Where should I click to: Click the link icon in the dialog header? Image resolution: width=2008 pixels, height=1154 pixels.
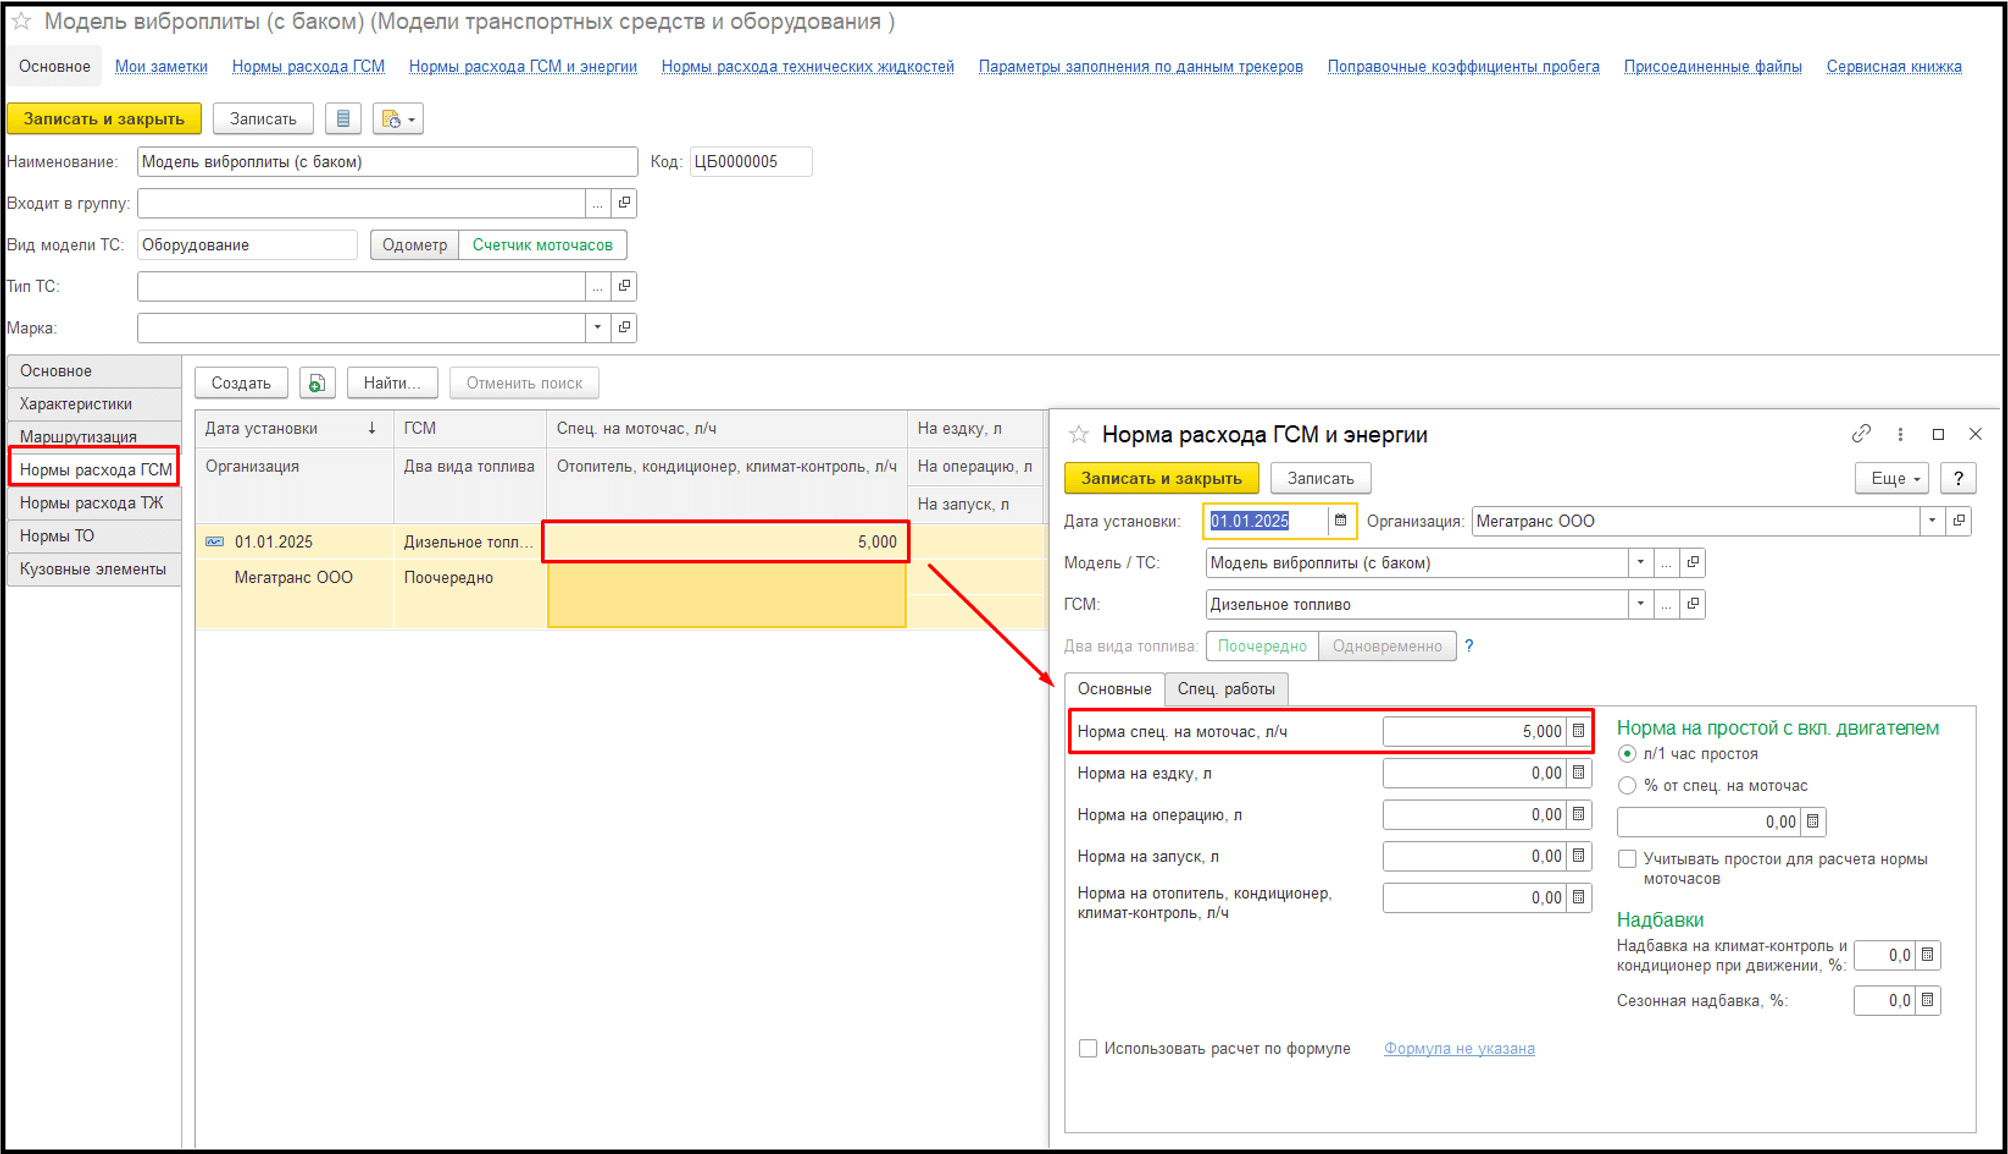(x=1860, y=434)
